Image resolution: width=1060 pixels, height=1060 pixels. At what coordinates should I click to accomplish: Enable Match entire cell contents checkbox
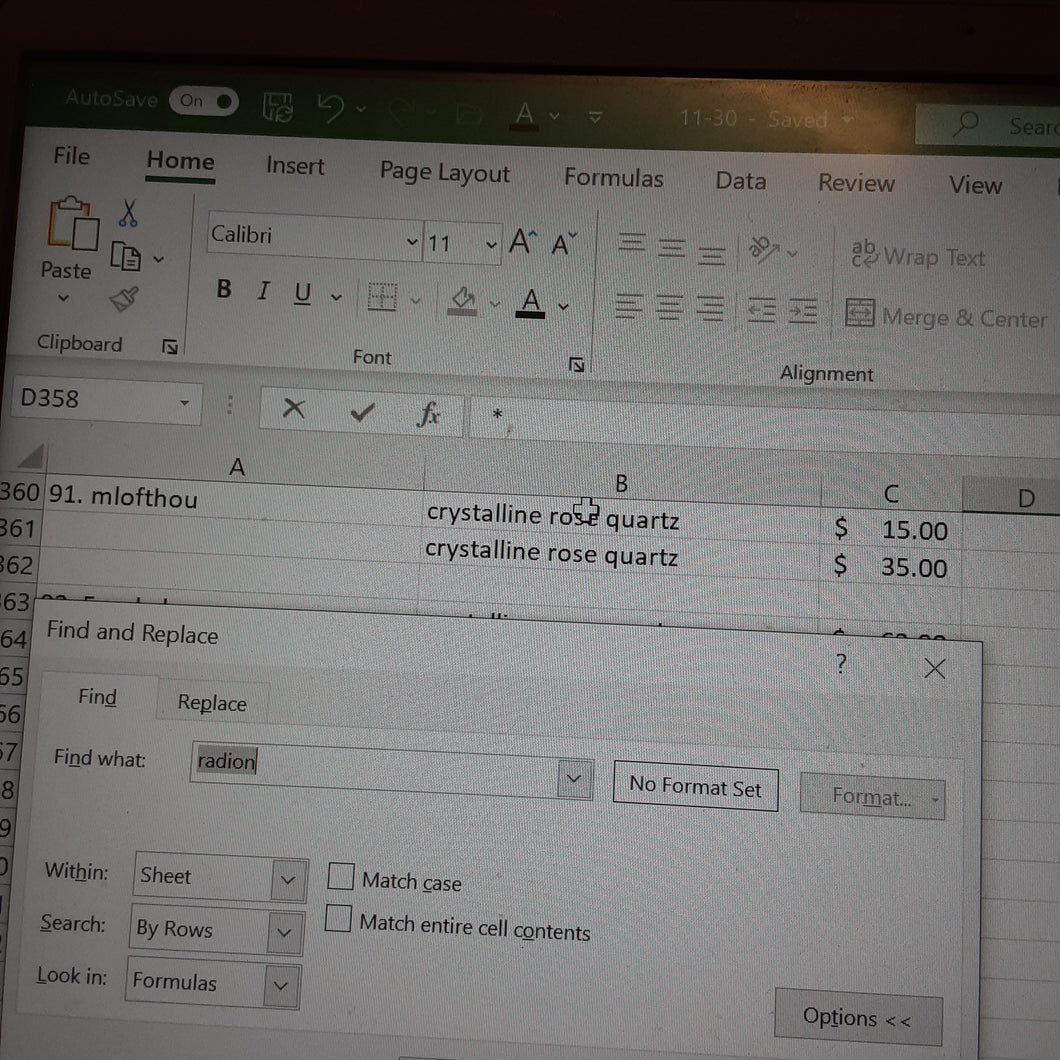click(x=338, y=918)
